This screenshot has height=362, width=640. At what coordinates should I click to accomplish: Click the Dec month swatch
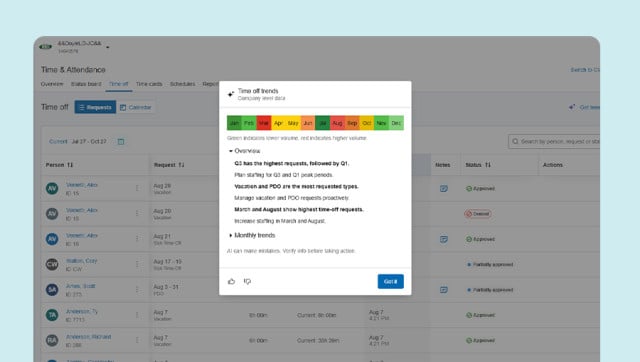396,123
